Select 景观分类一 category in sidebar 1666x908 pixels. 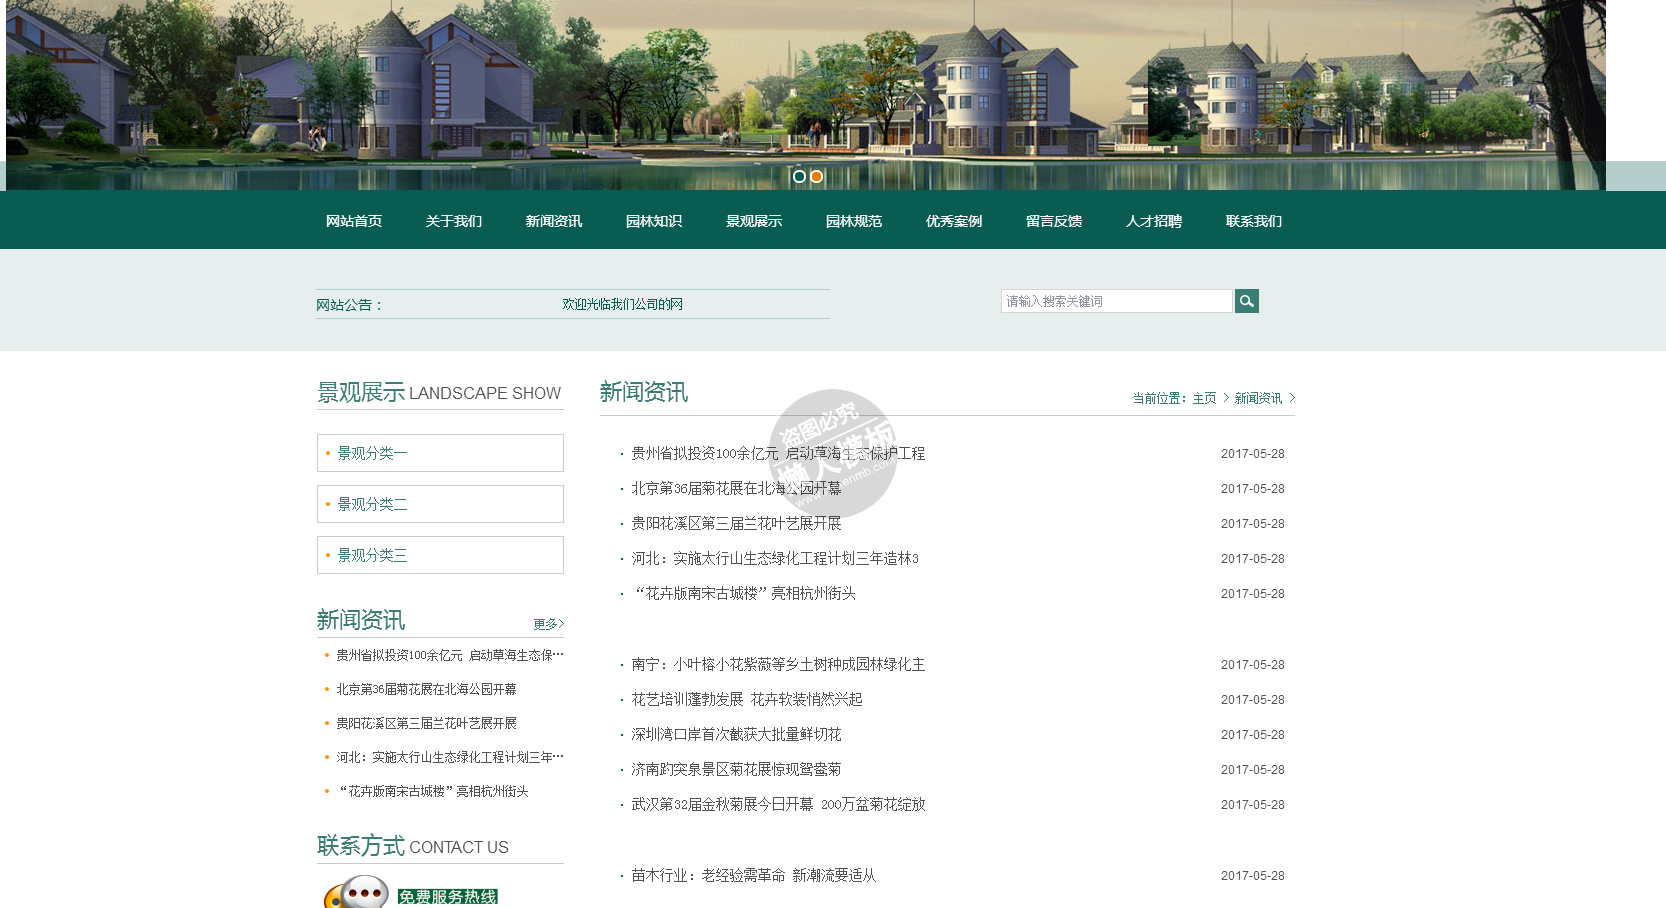point(372,453)
